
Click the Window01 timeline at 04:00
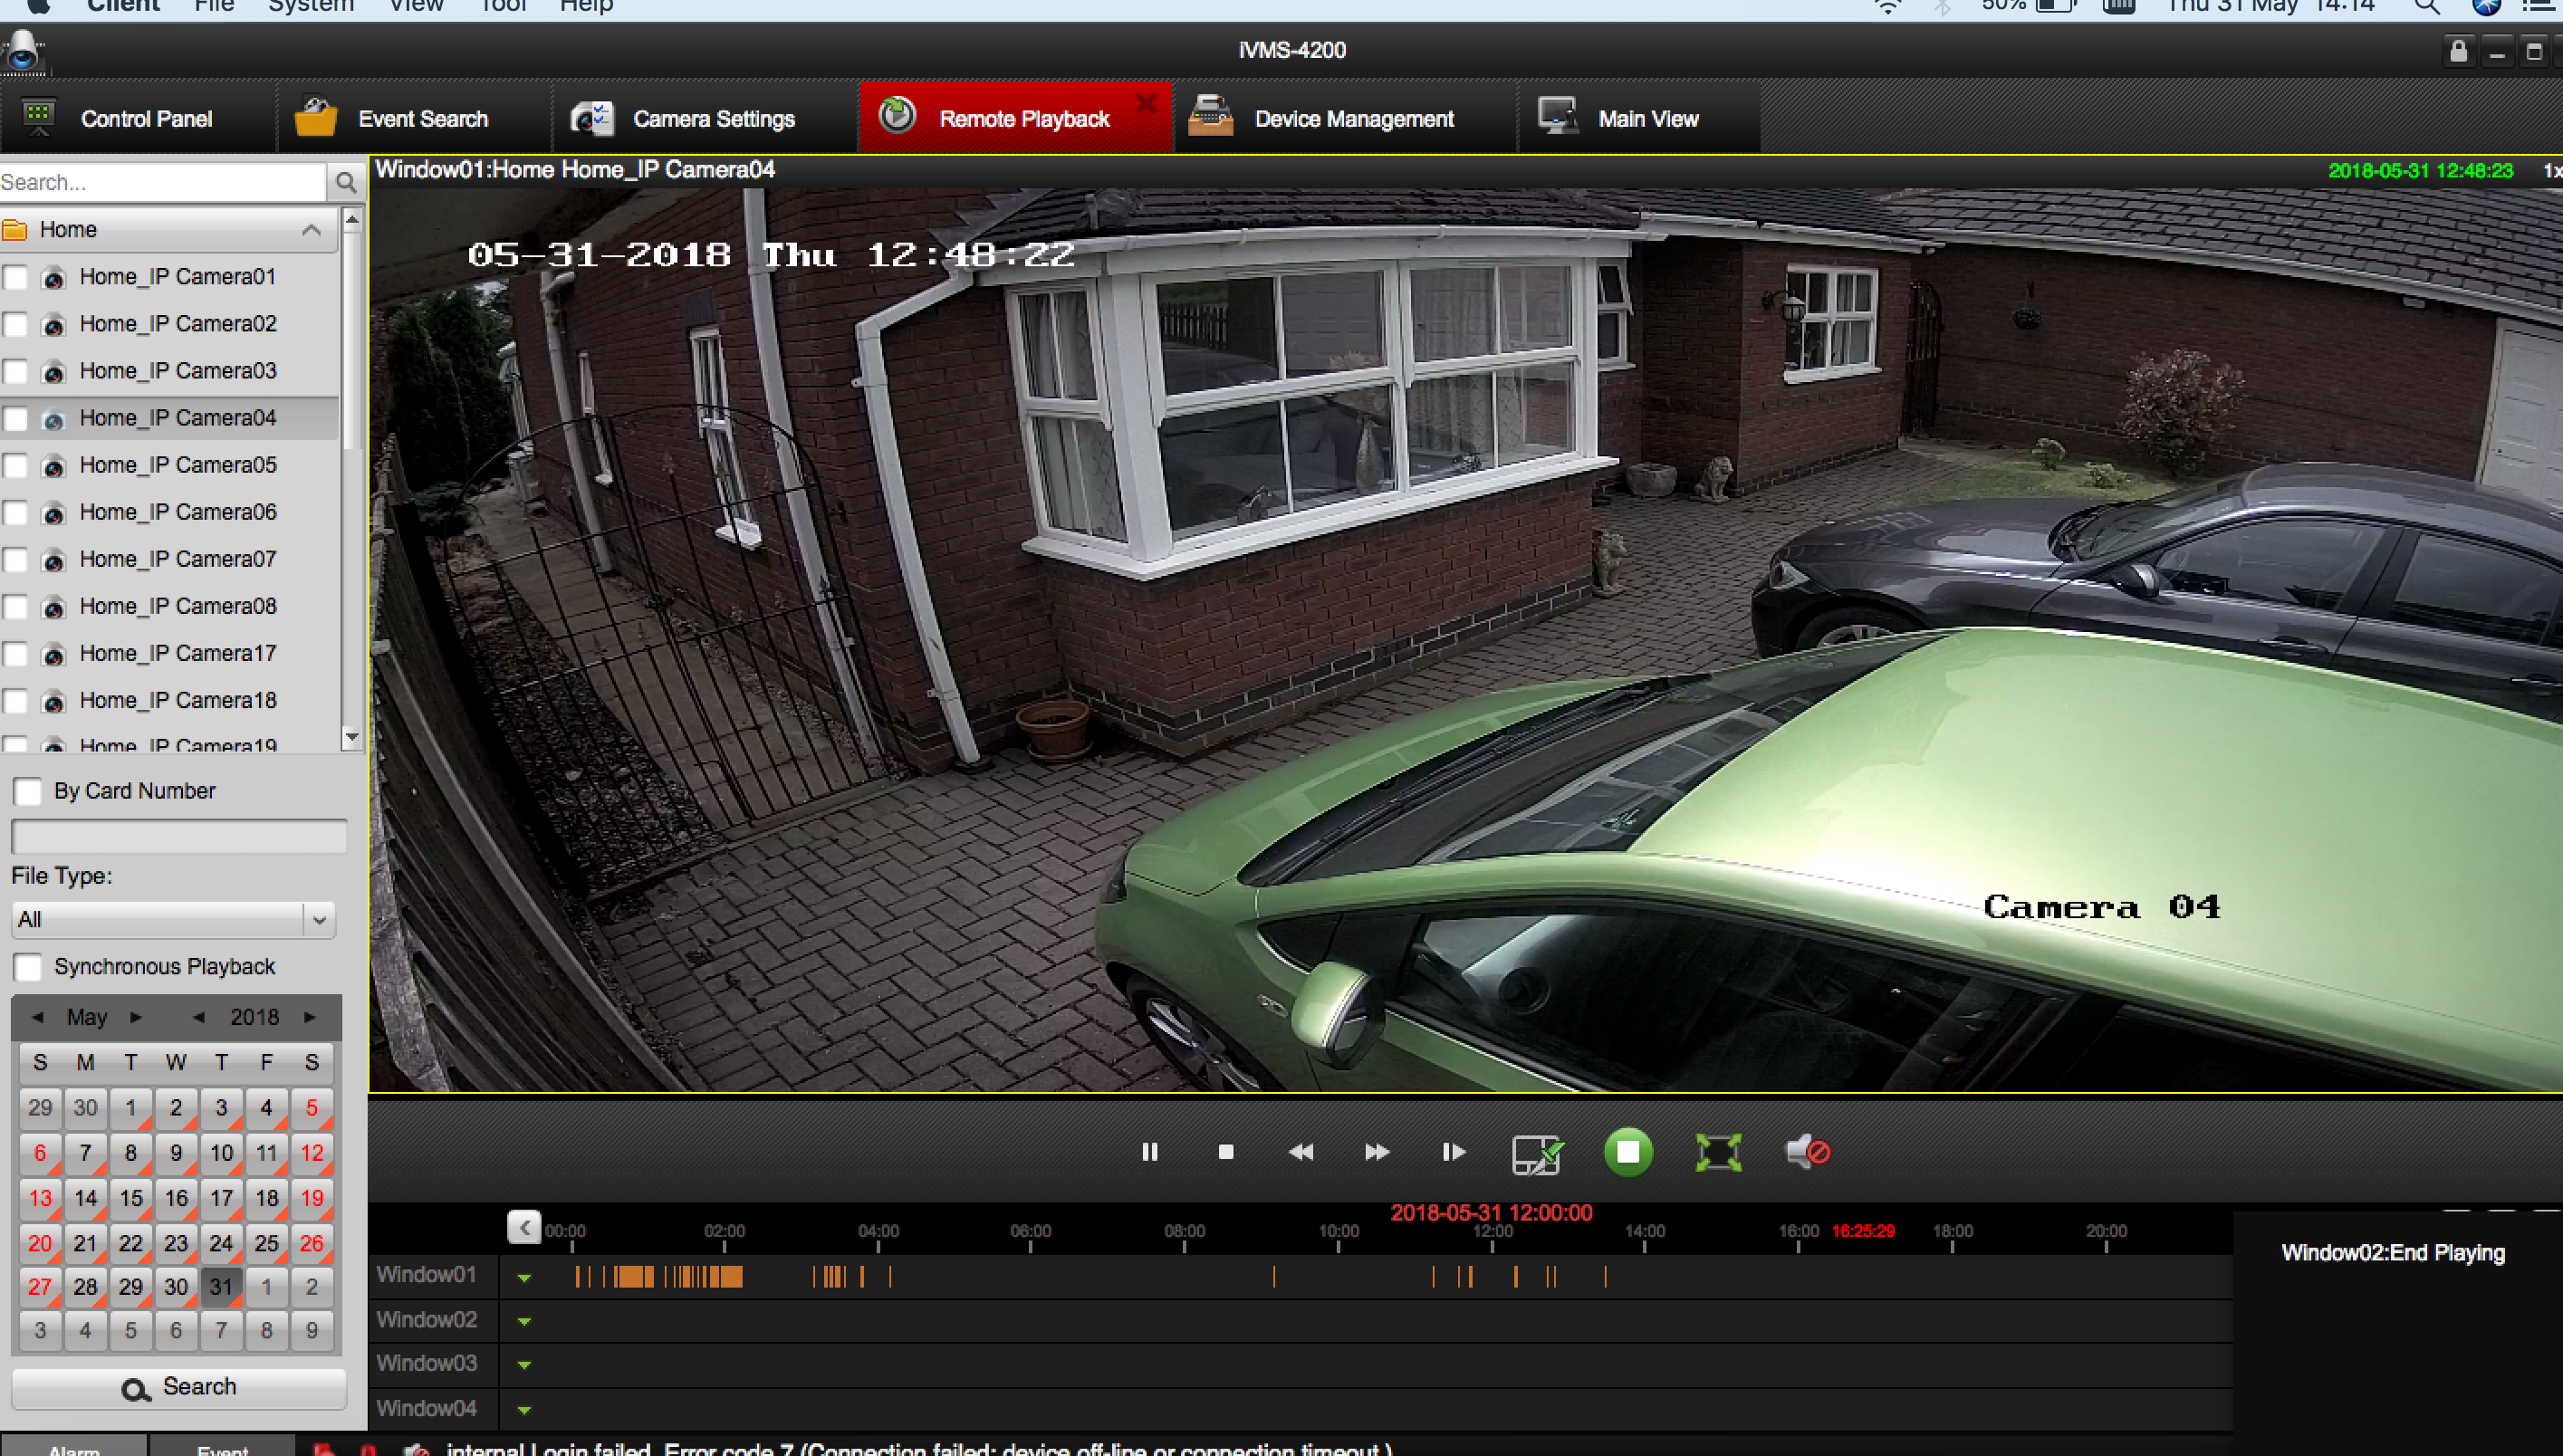pyautogui.click(x=879, y=1276)
